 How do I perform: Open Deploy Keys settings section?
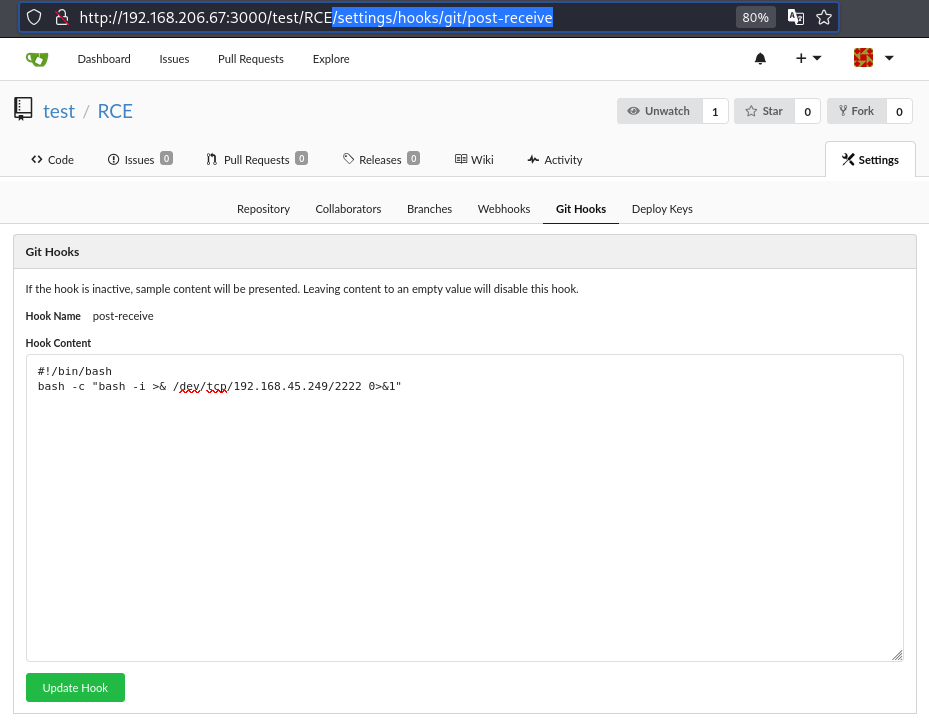(x=662, y=209)
